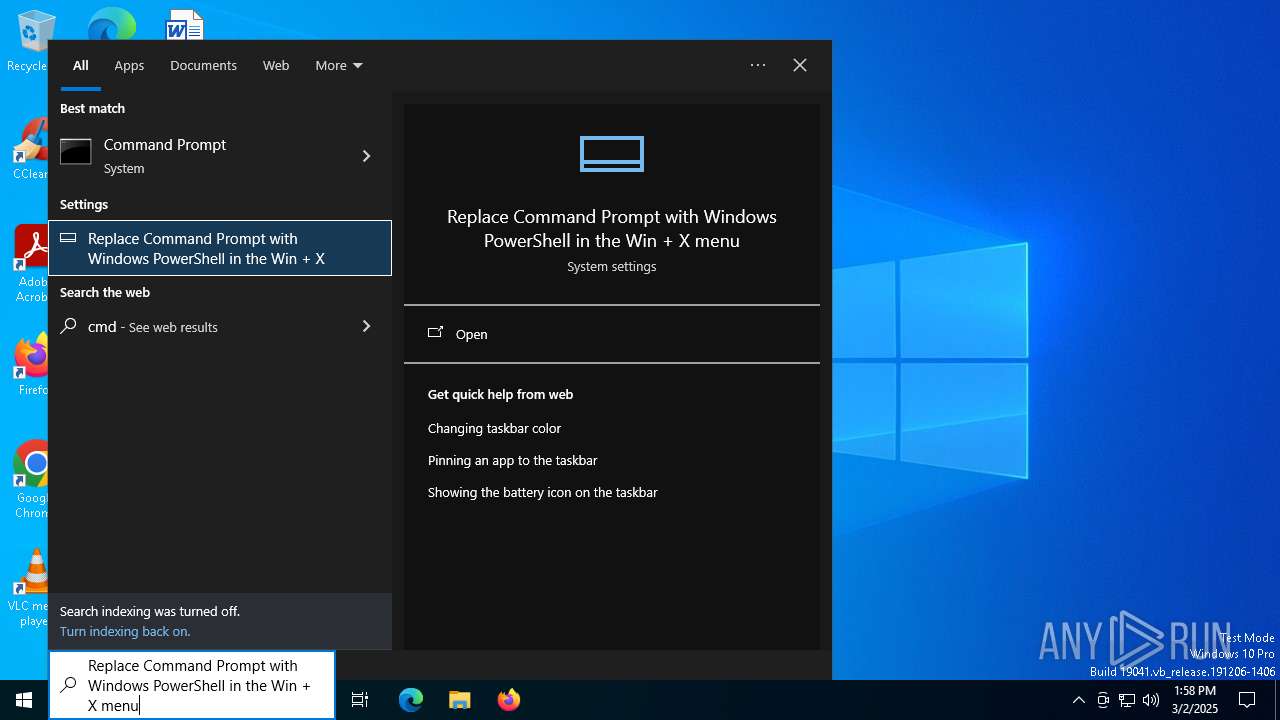Expand Command Prompt result with arrow
The width and height of the screenshot is (1280, 720).
pos(366,156)
